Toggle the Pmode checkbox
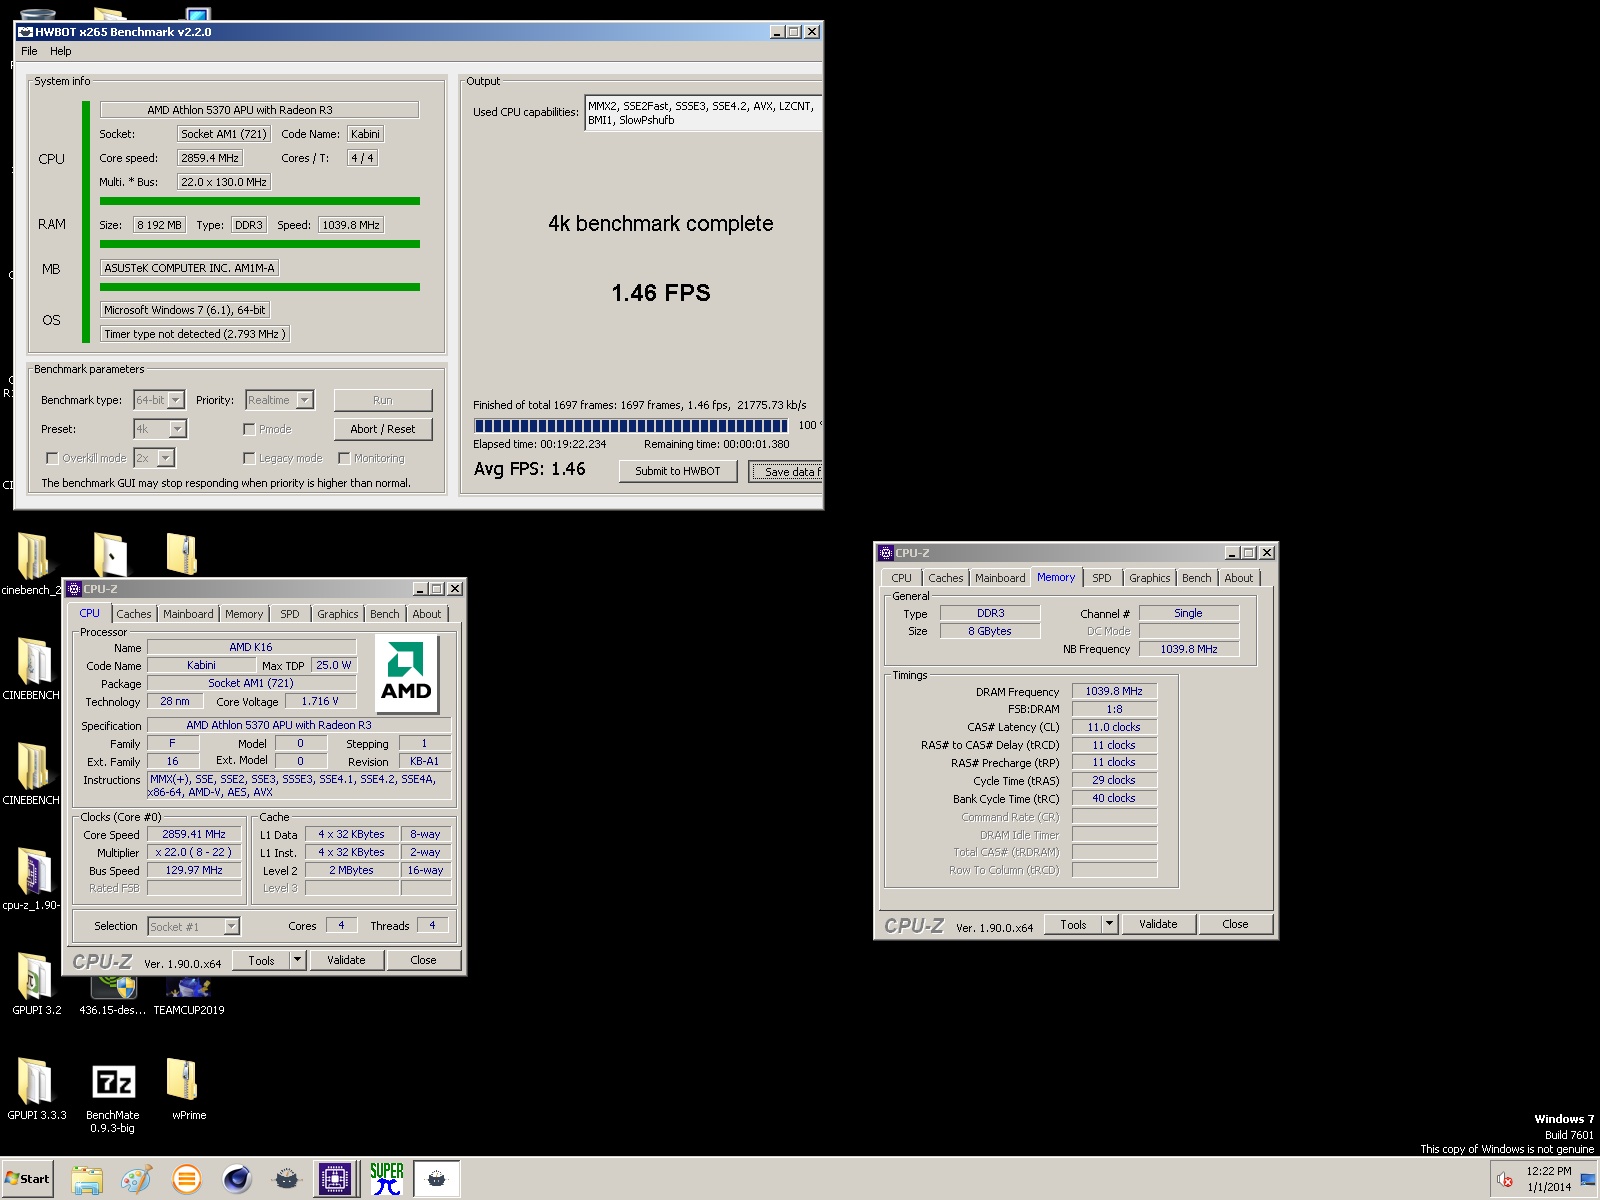Viewport: 1600px width, 1200px height. (249, 429)
